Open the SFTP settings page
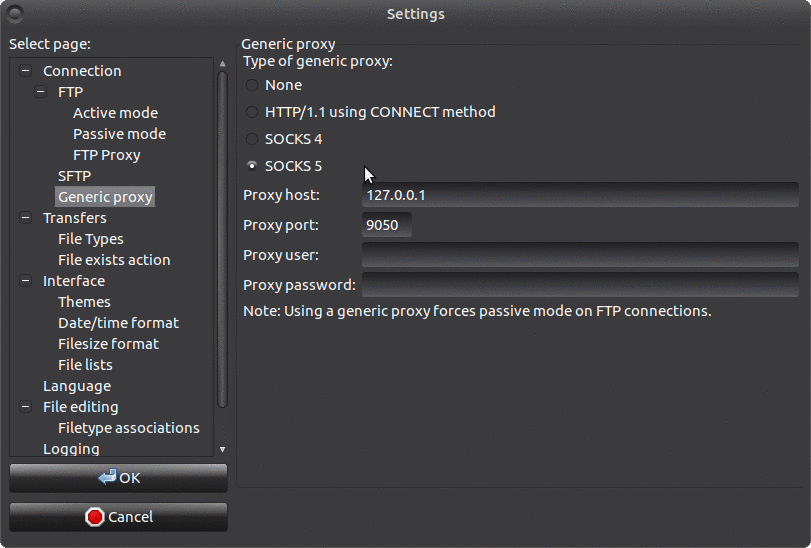Screen dimensions: 811x548 pyautogui.click(x=74, y=176)
